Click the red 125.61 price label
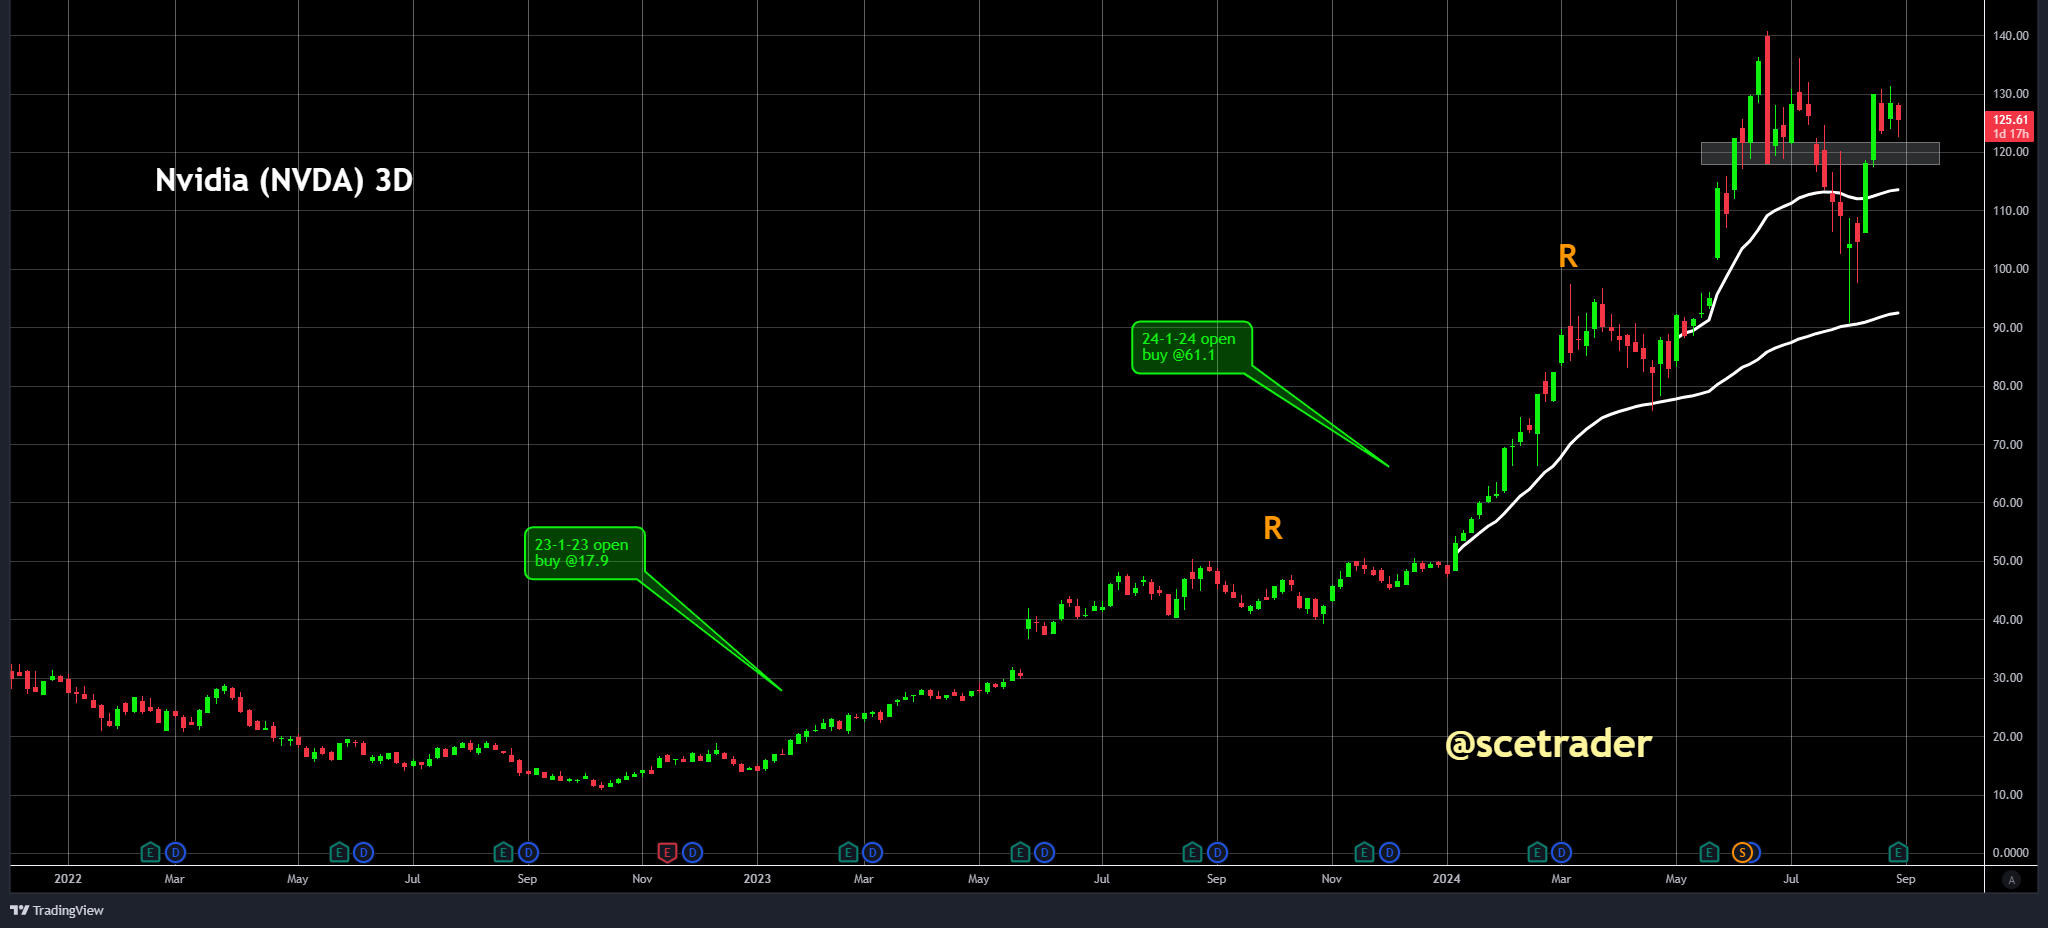The height and width of the screenshot is (928, 2048). [2008, 124]
